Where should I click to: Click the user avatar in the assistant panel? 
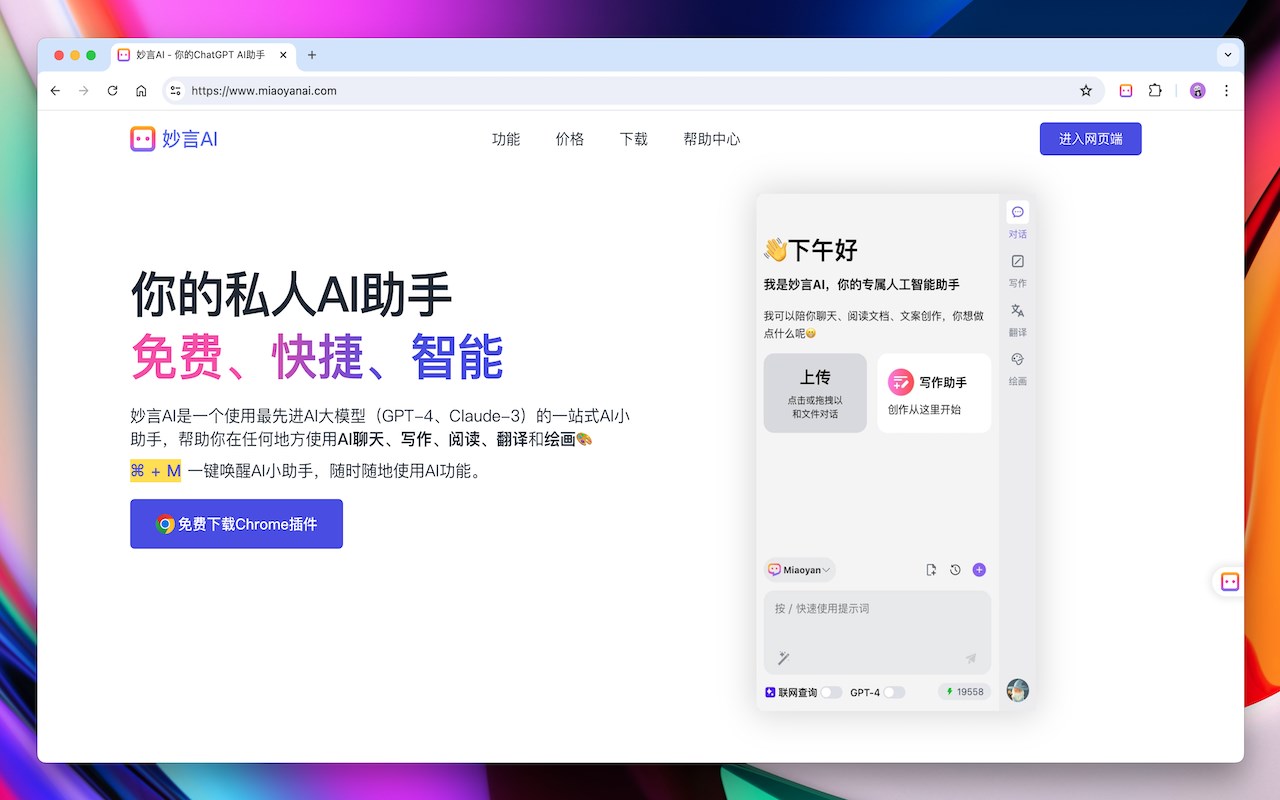point(1017,690)
